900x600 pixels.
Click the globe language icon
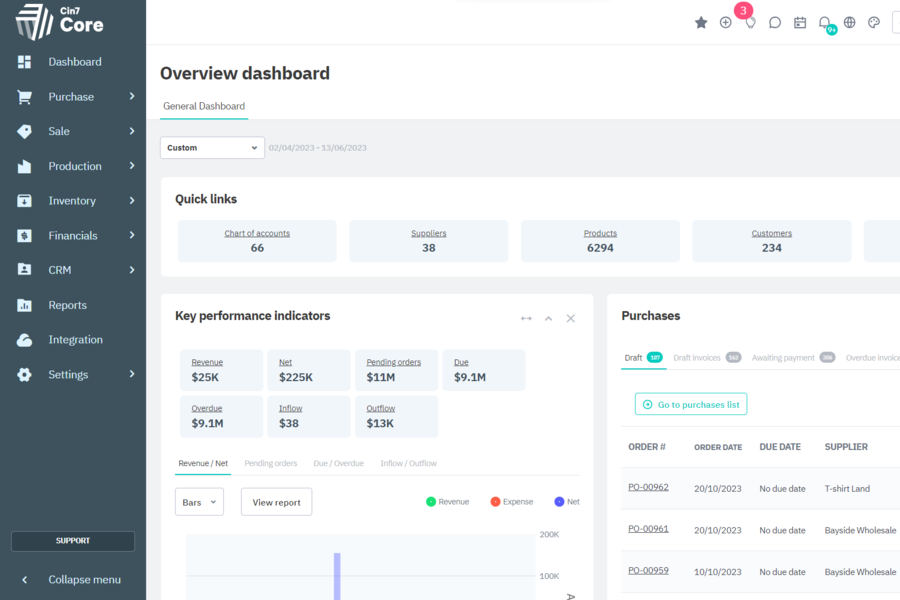tap(849, 22)
